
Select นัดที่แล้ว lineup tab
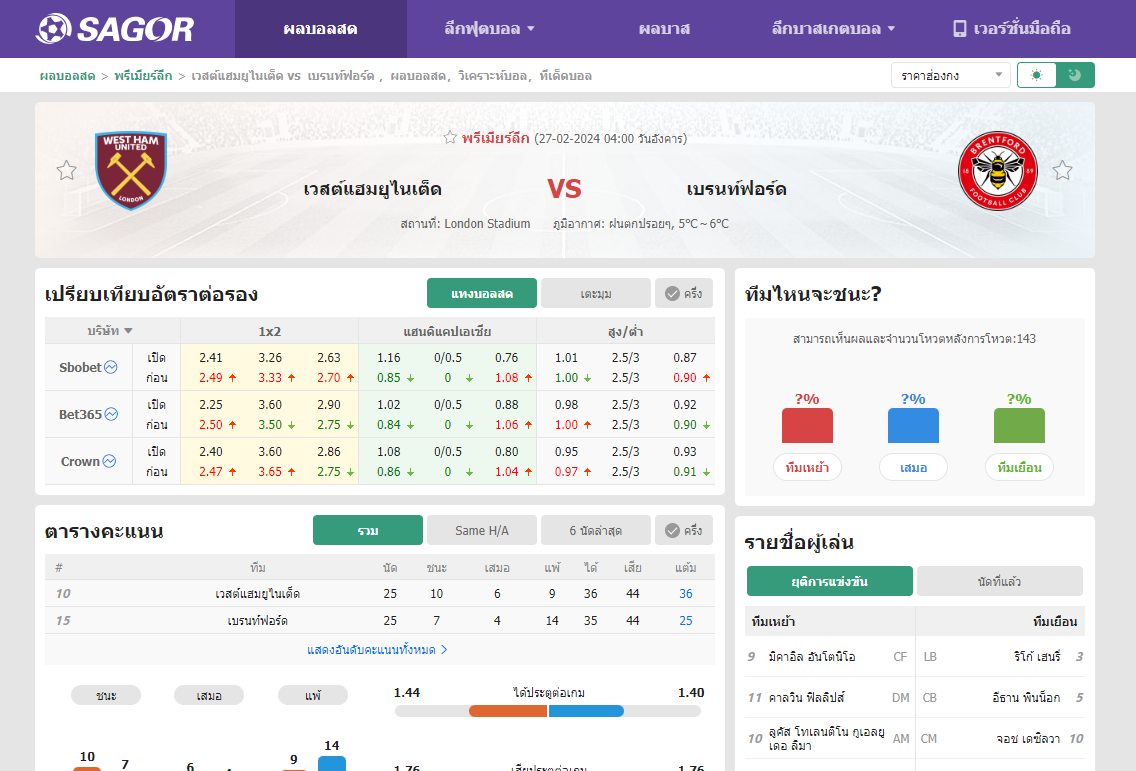(1000, 581)
